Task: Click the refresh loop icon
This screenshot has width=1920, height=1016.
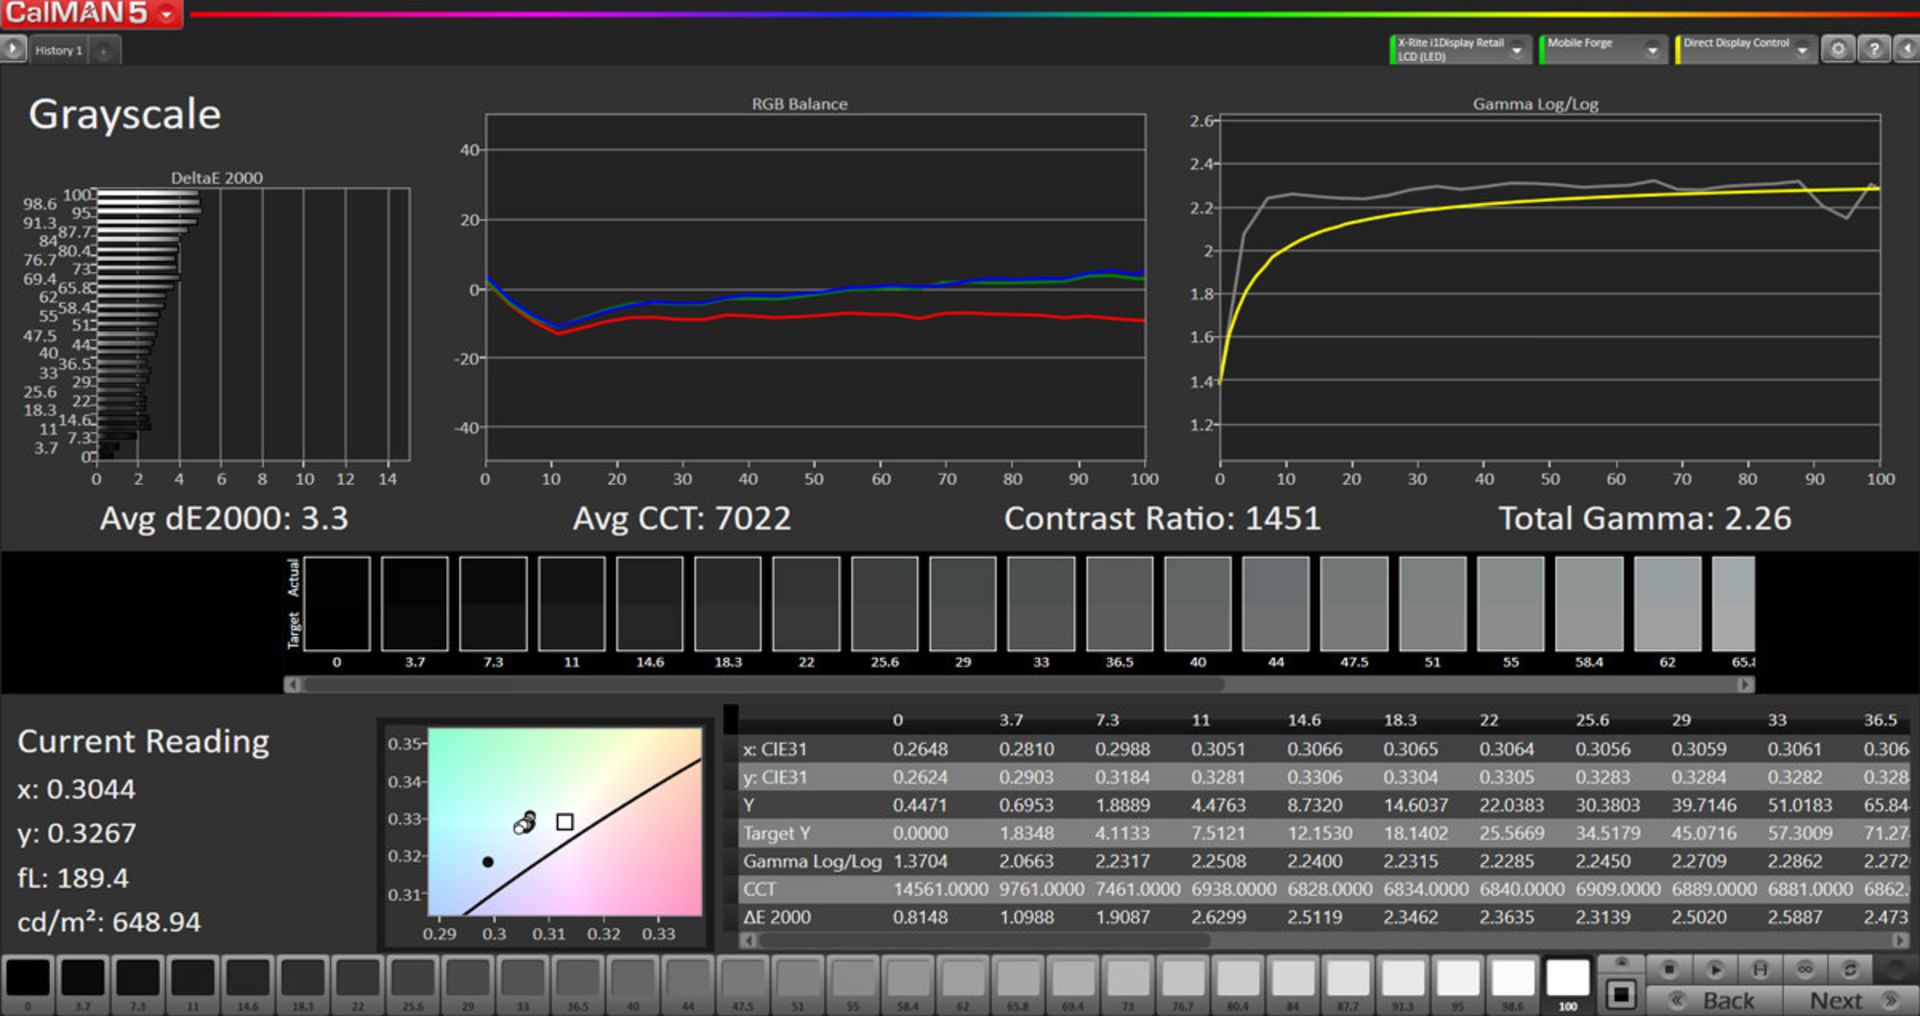Action: click(x=1850, y=969)
